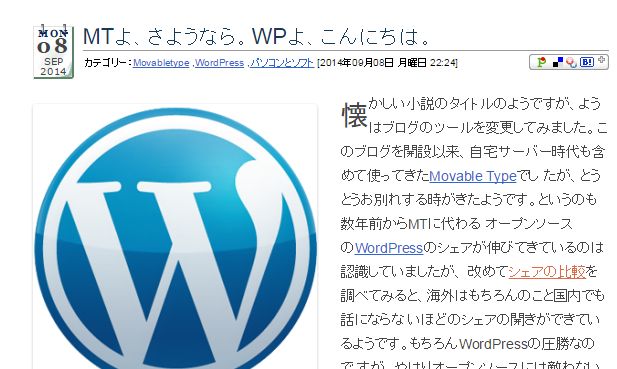Image resolution: width=617 pixels, height=369 pixels.
Task: Click the MON 08 SEP 2014 calendar date icon
Action: pyautogui.click(x=54, y=52)
